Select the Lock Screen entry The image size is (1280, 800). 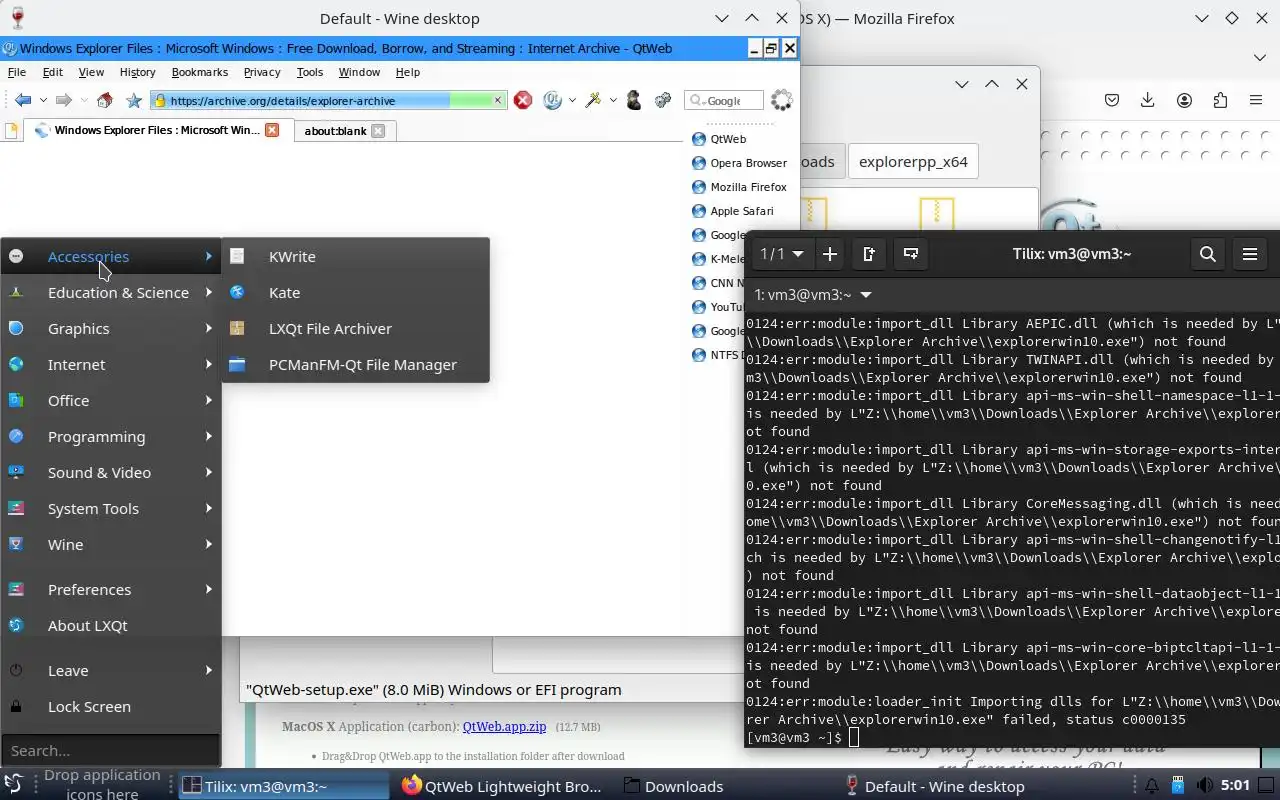coord(110,706)
